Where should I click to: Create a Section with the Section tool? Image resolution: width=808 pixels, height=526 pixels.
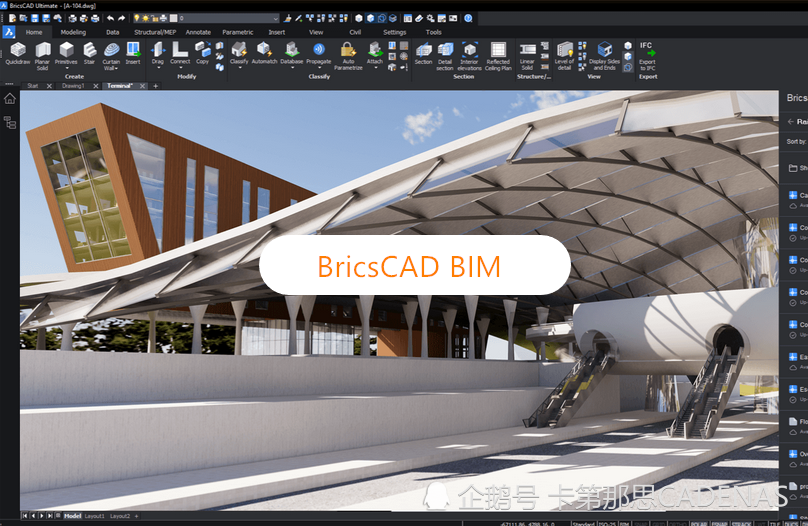click(x=424, y=54)
